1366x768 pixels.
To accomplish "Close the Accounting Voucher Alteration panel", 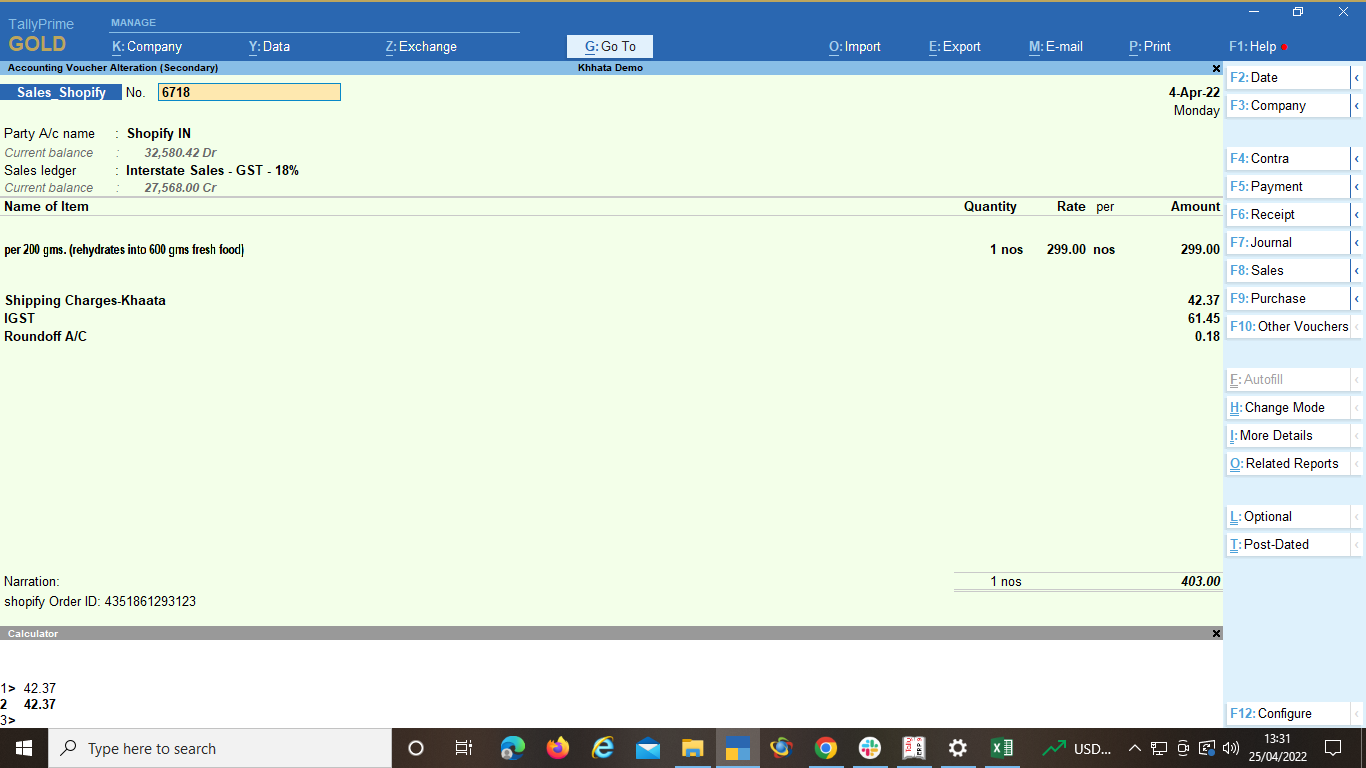I will pyautogui.click(x=1216, y=68).
